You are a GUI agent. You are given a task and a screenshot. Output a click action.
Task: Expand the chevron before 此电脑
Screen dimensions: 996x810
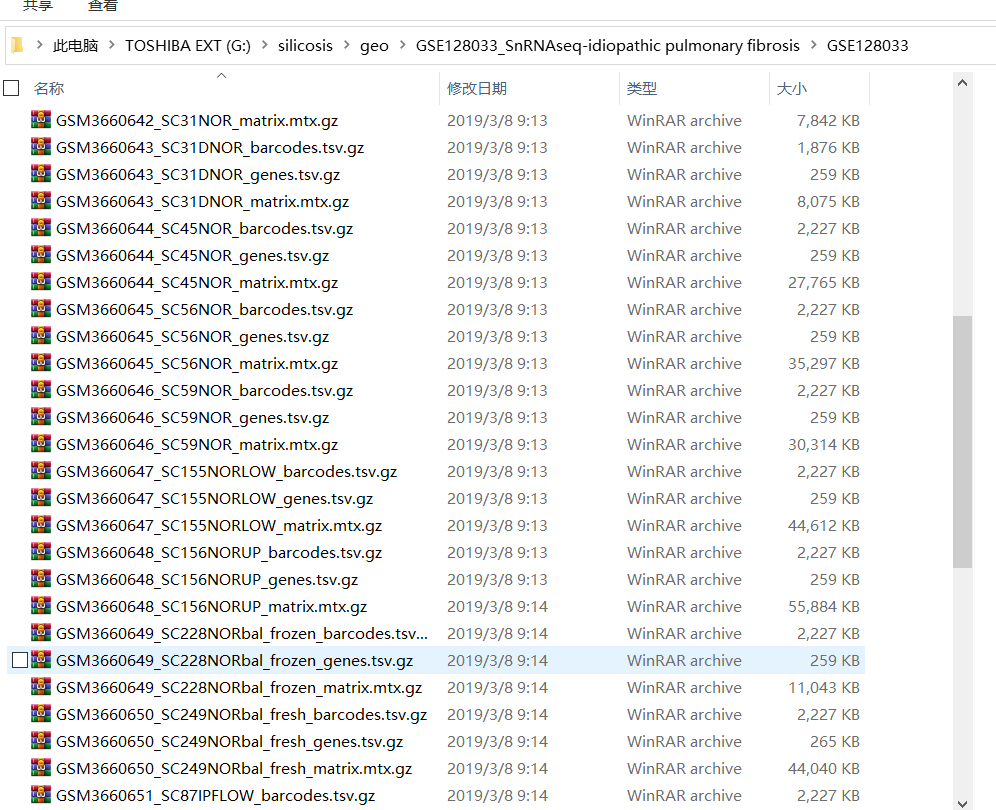[x=39, y=45]
